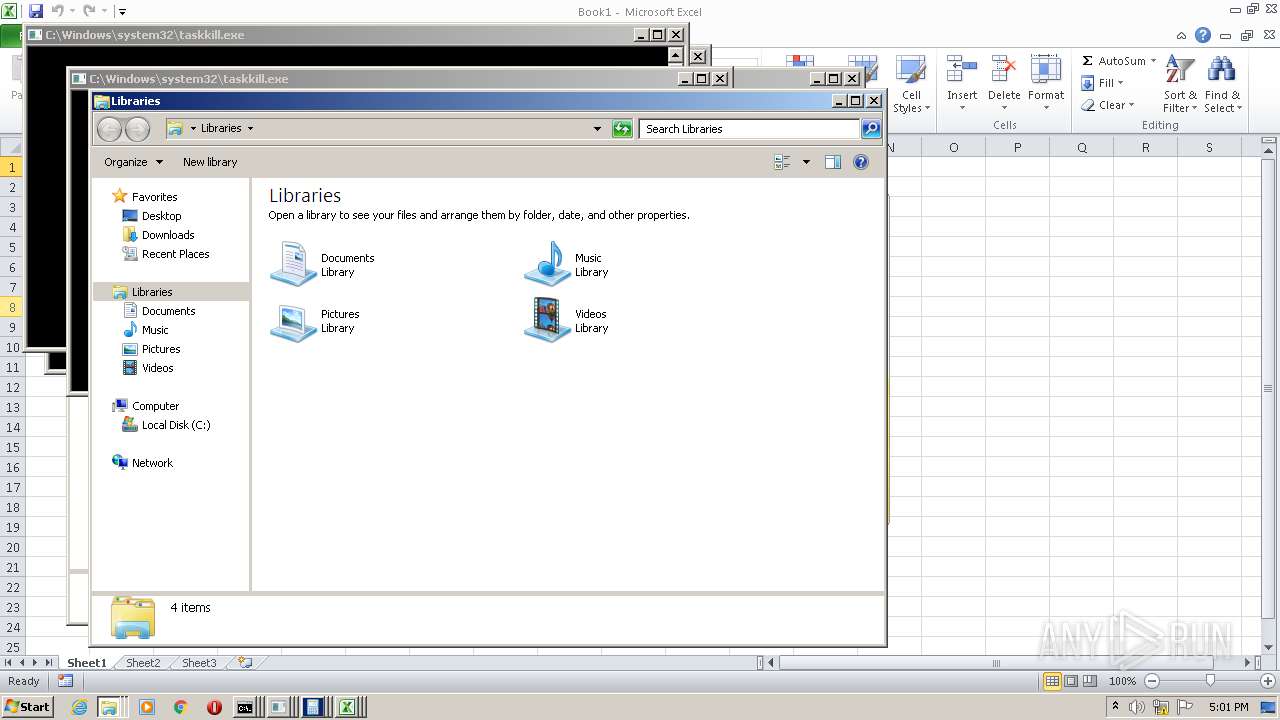Show hidden tray icons arrow
1280x720 pixels.
coord(1115,707)
